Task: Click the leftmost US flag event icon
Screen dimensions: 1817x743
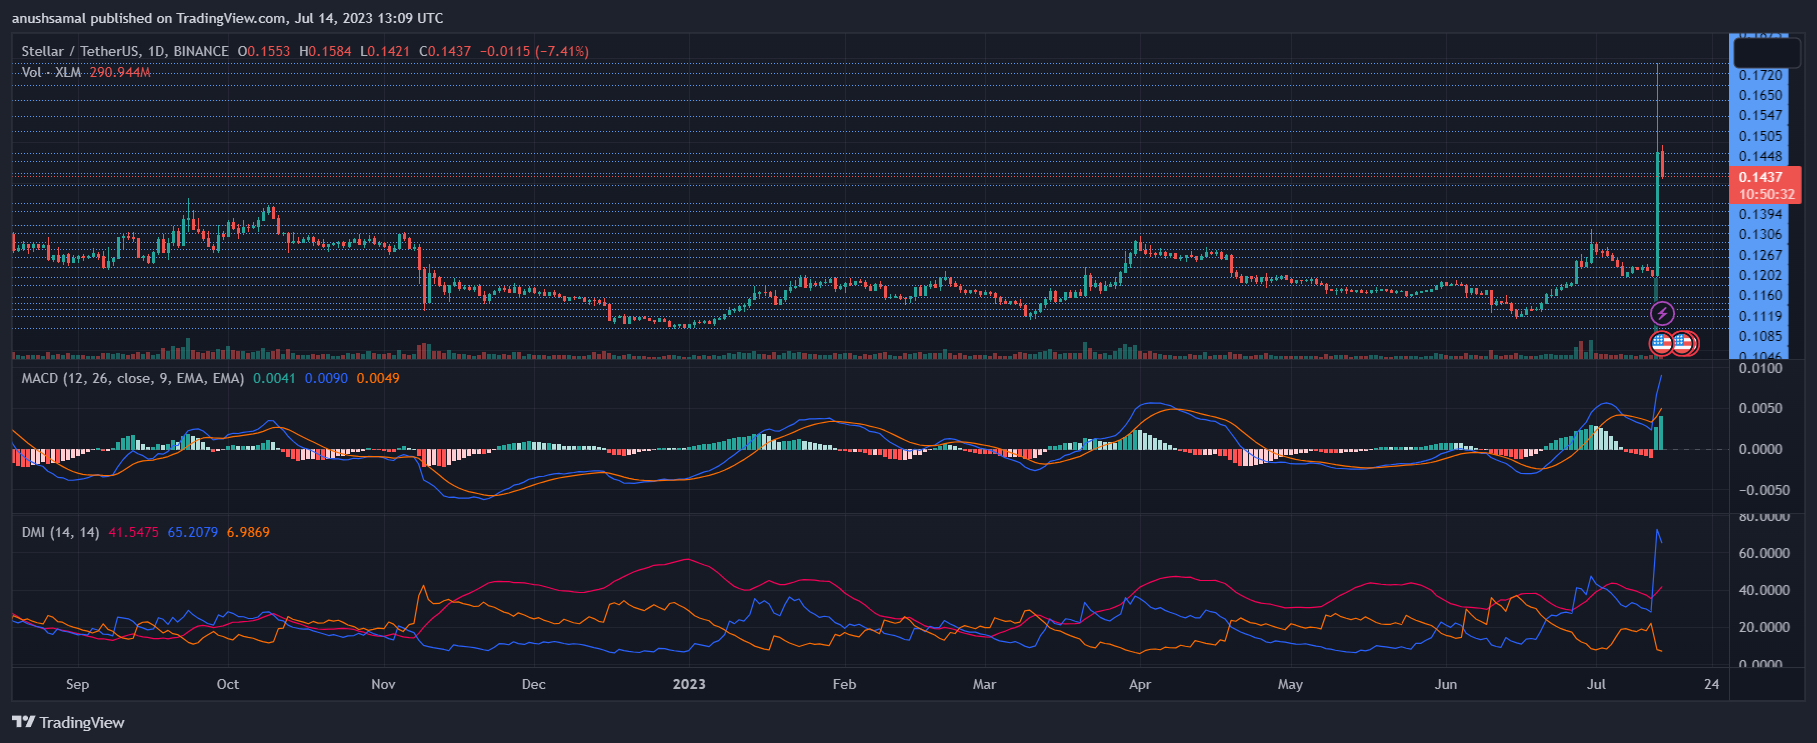Action: [1661, 343]
